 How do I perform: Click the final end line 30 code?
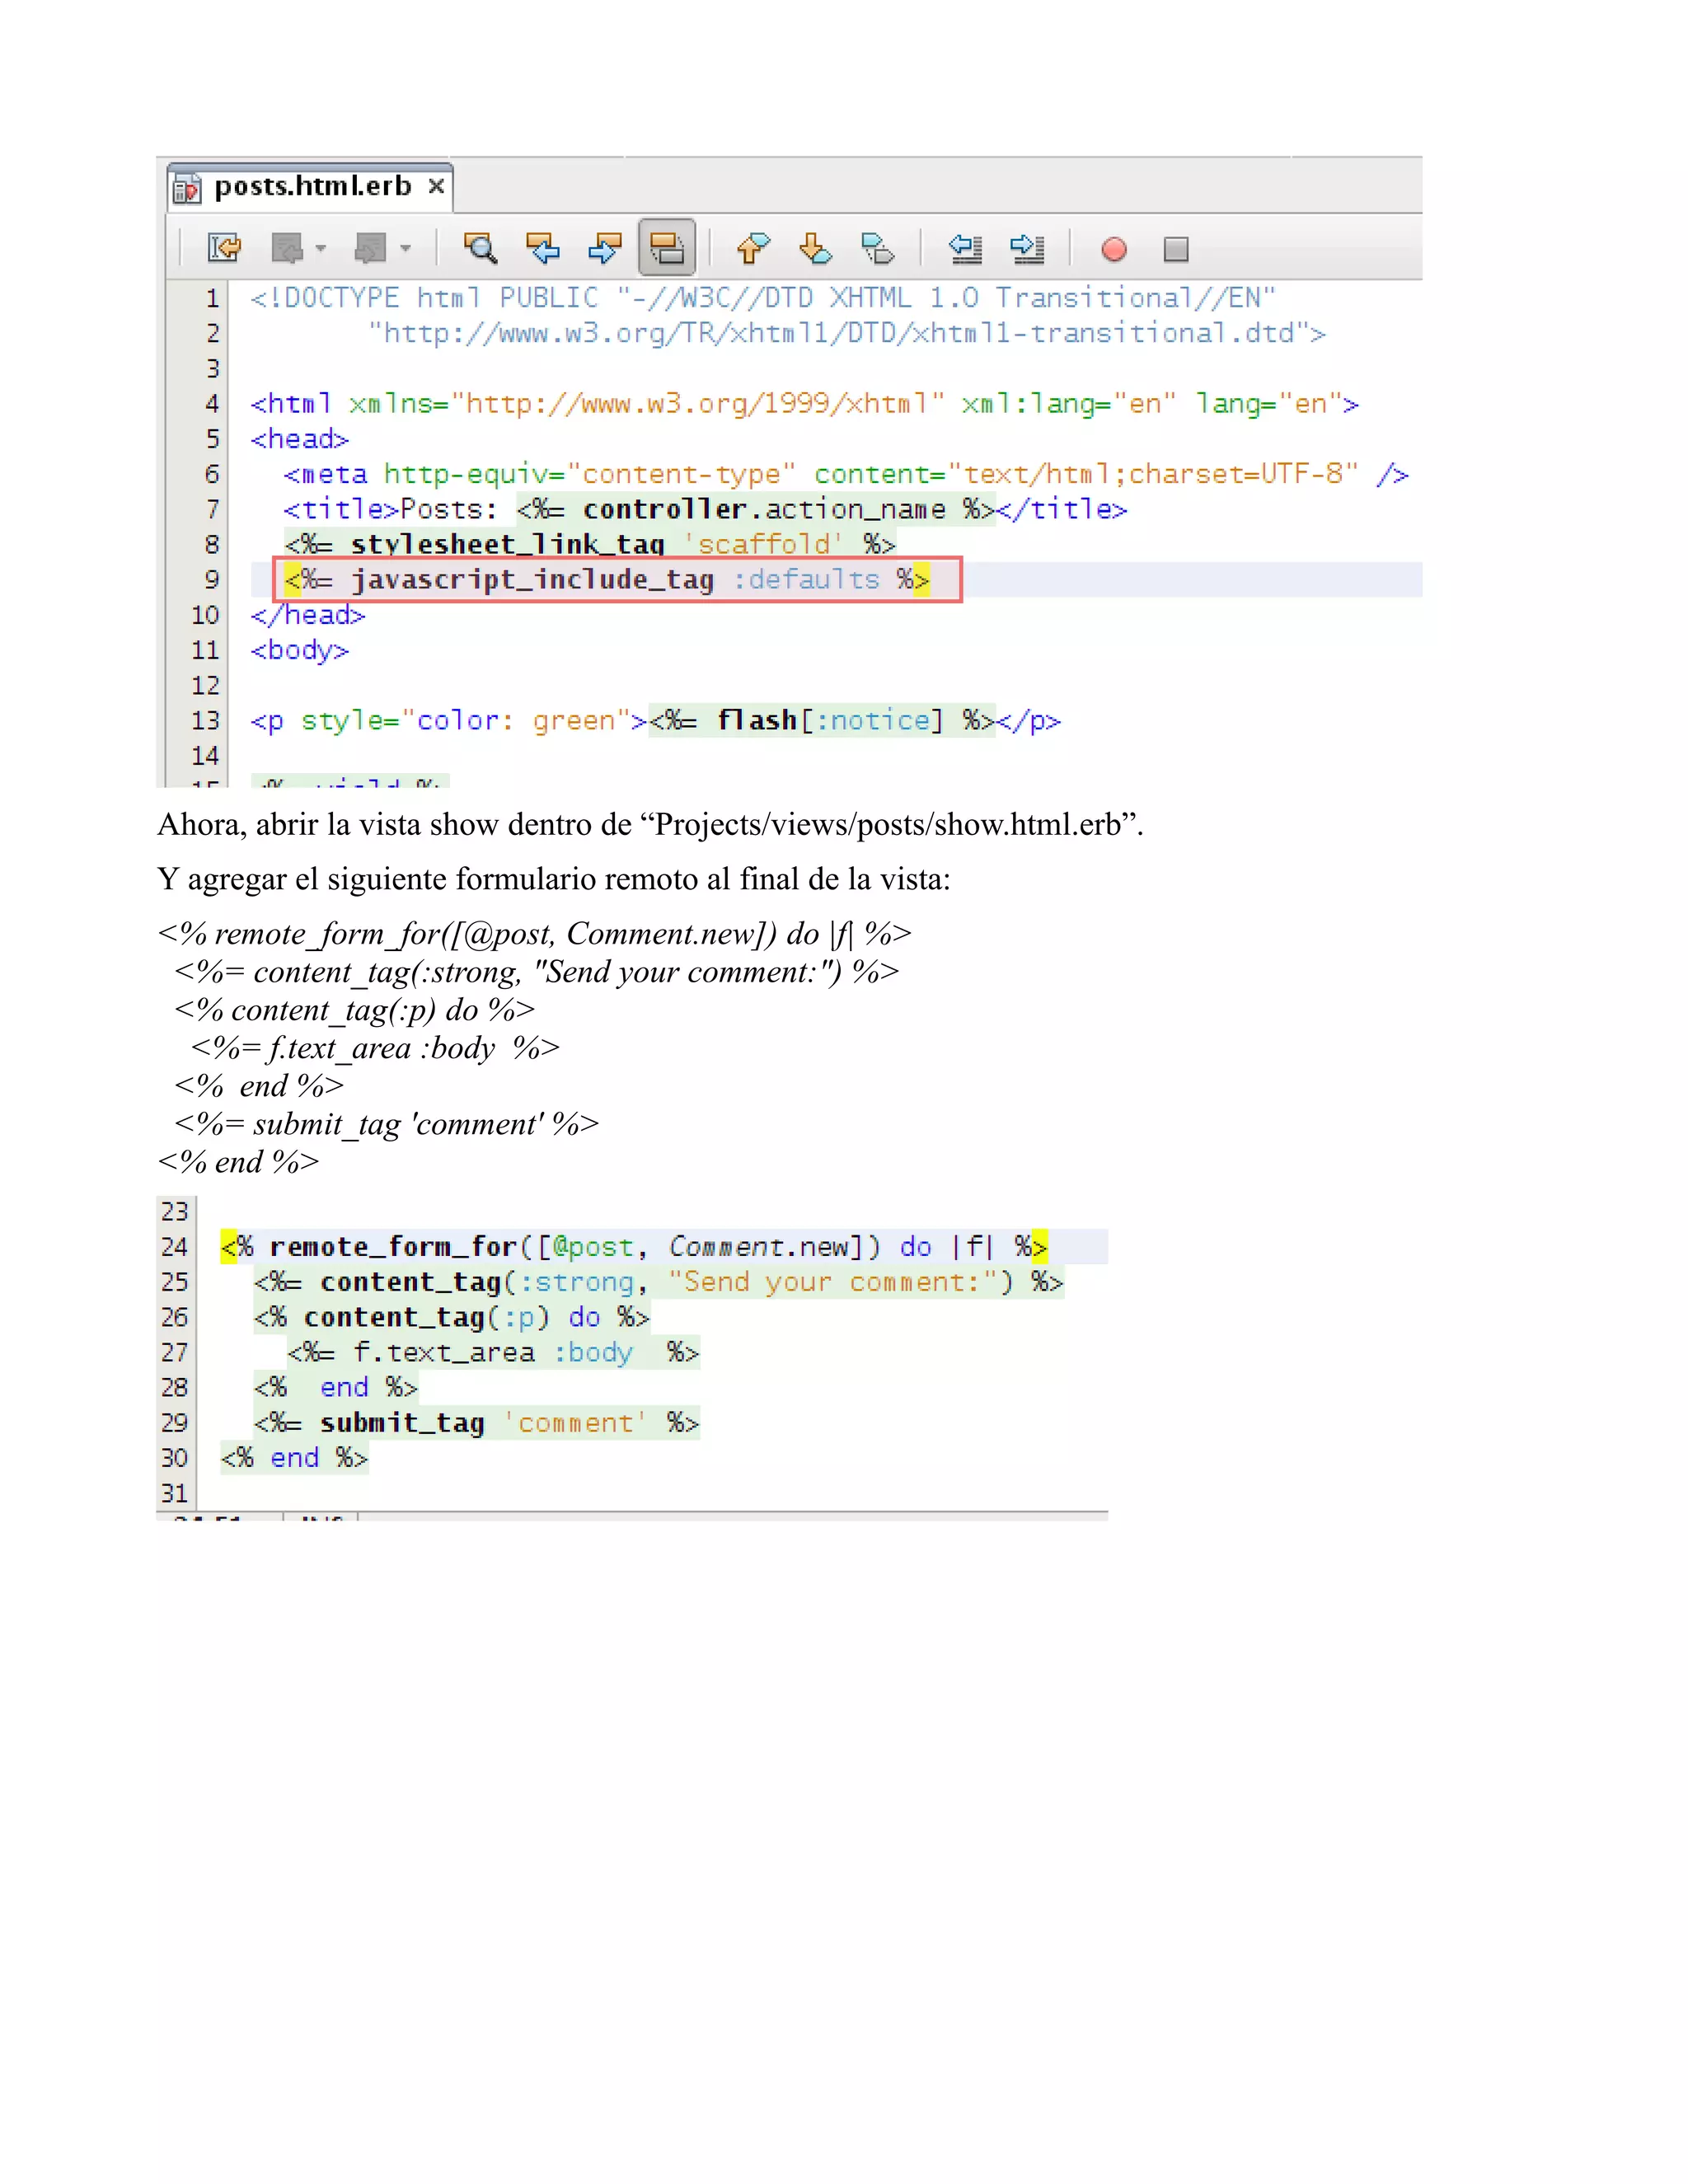point(294,1458)
